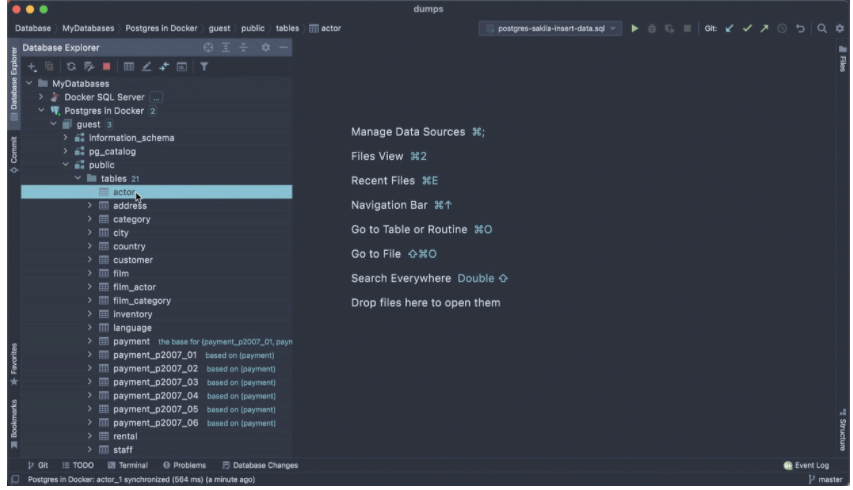The height and width of the screenshot is (490, 853).
Task: Open the query console icon
Action: (182, 67)
